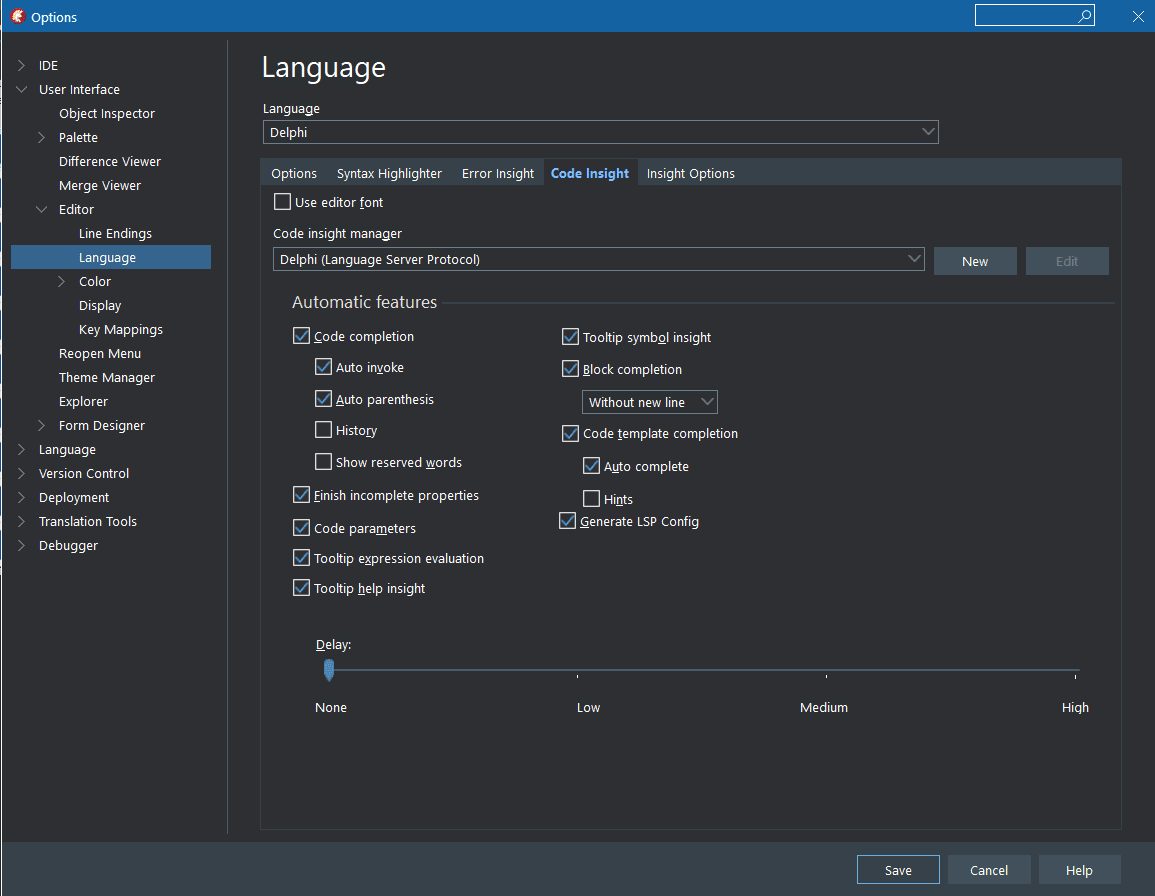Expand the IDE tree section

click(x=22, y=65)
